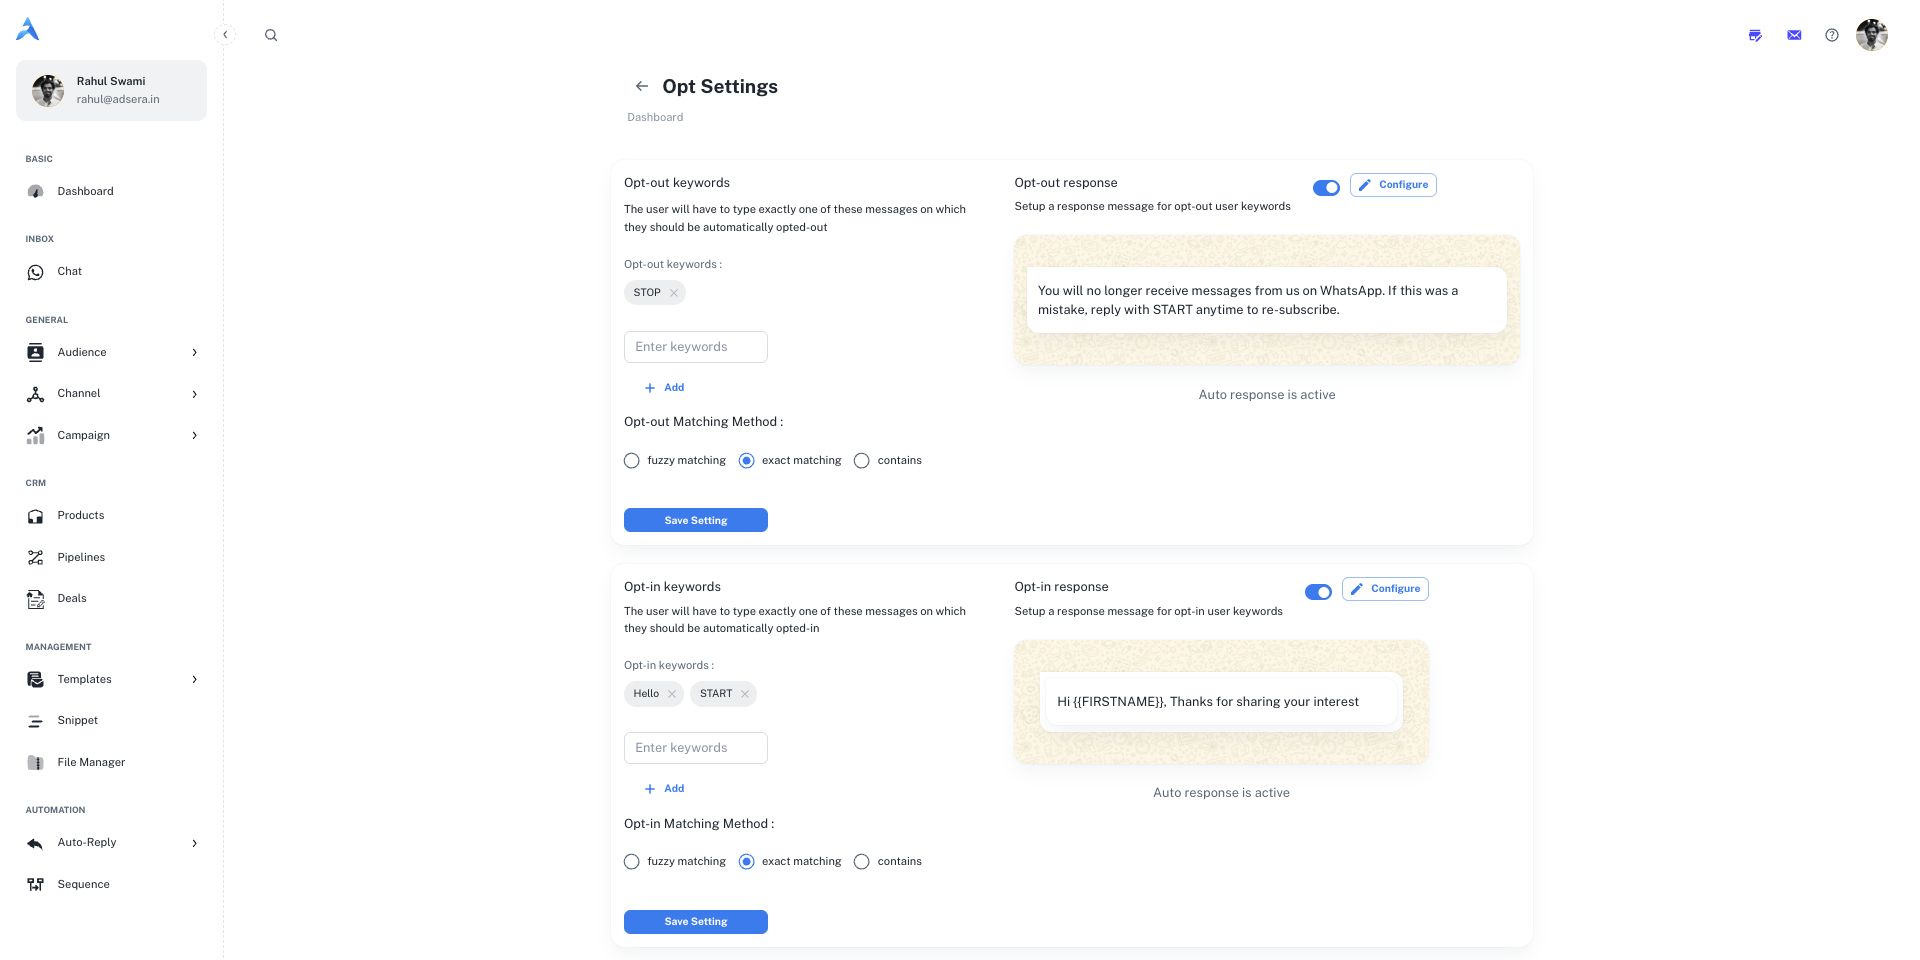Viewport: 1920px width, 960px height.
Task: Click the Opt-out Enter keywords field
Action: [695, 347]
